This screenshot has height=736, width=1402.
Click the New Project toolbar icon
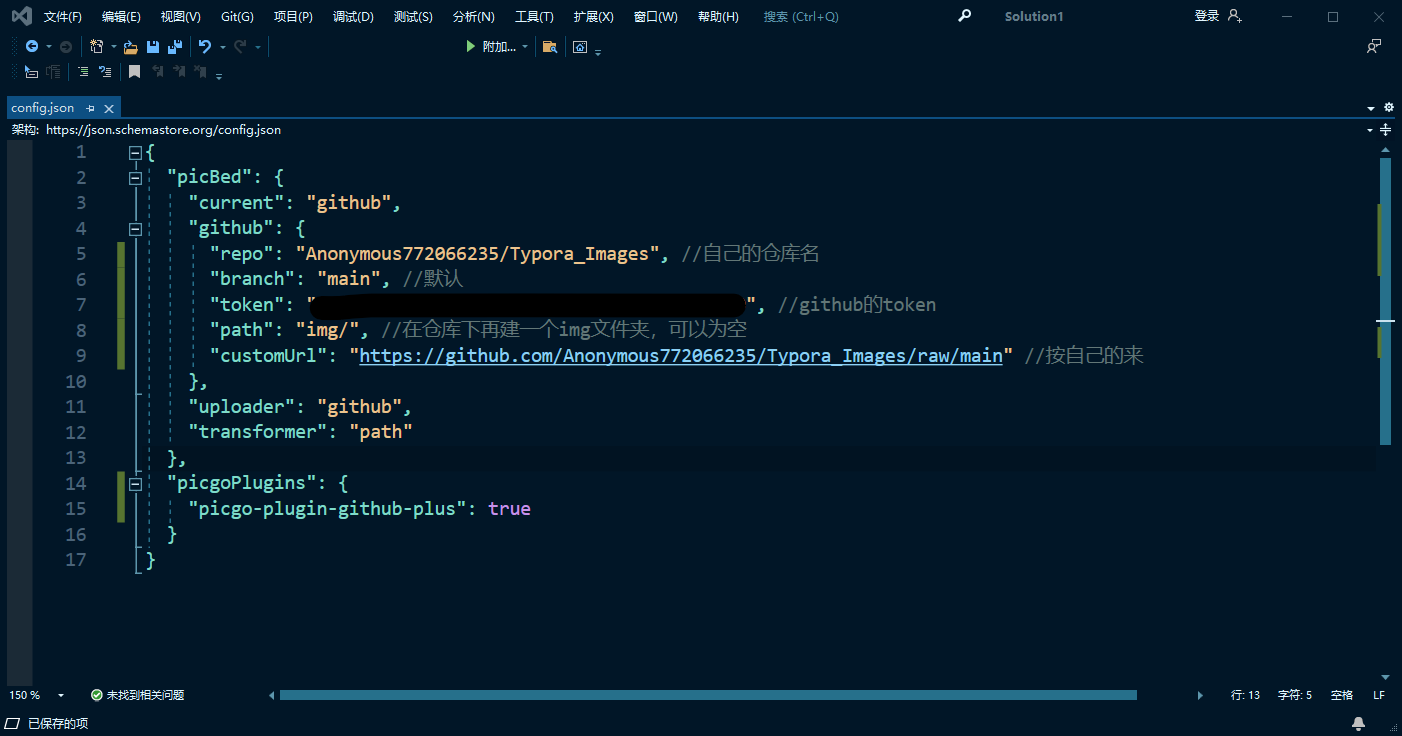97,47
